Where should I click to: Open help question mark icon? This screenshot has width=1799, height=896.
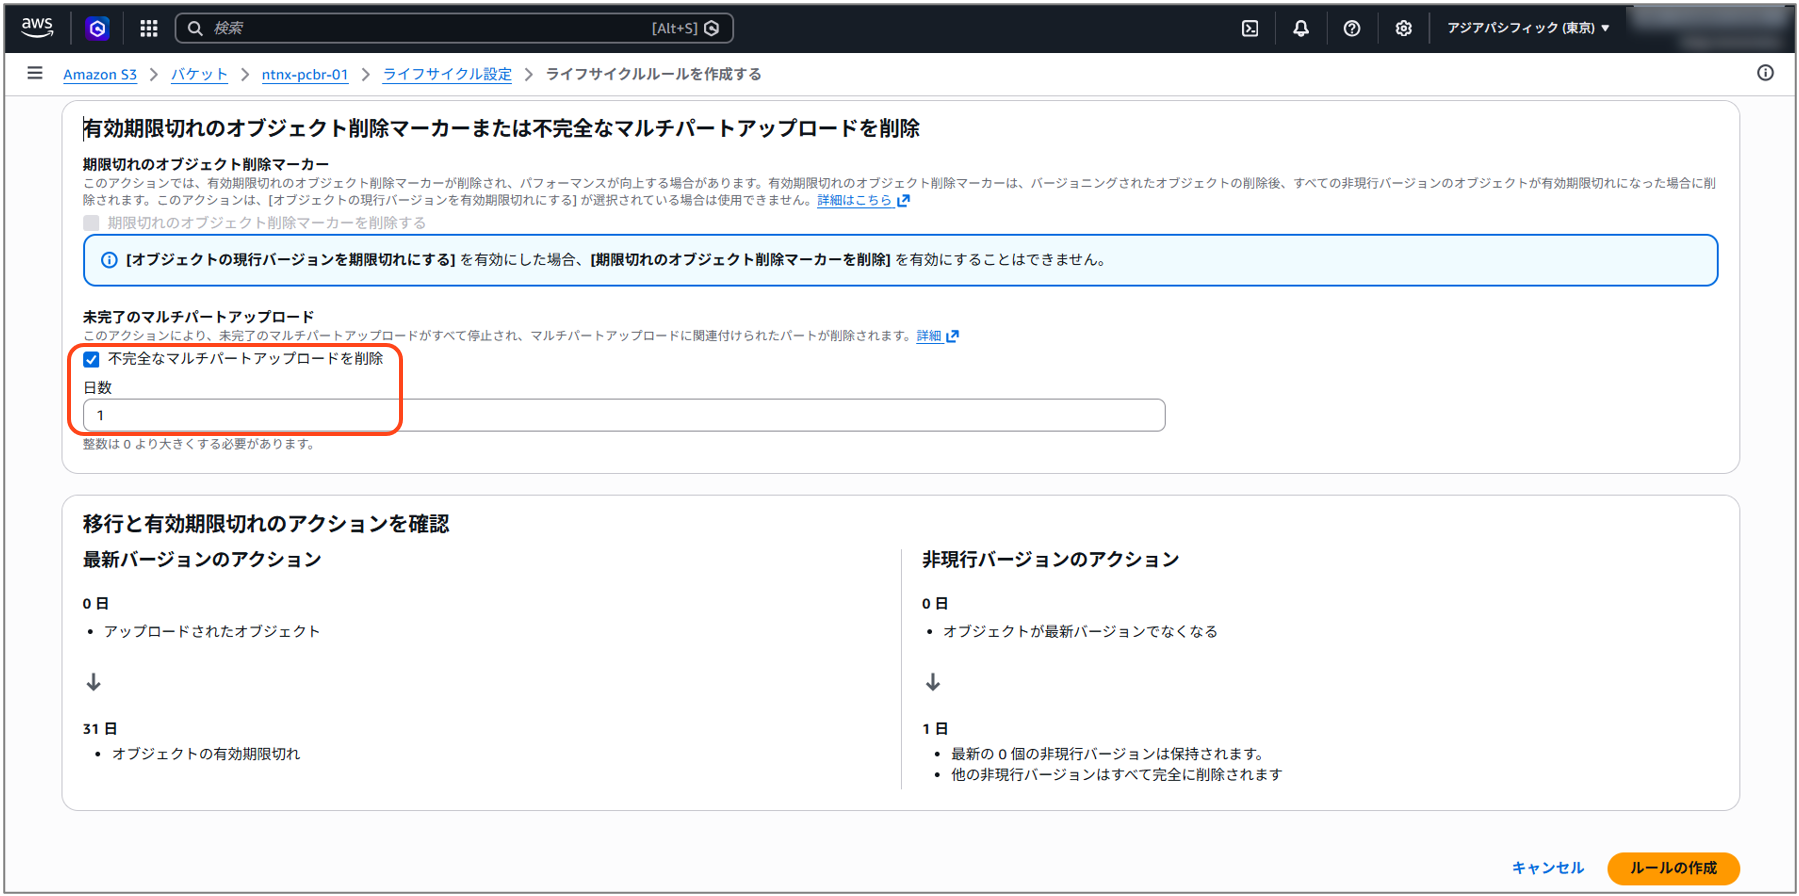point(1352,28)
